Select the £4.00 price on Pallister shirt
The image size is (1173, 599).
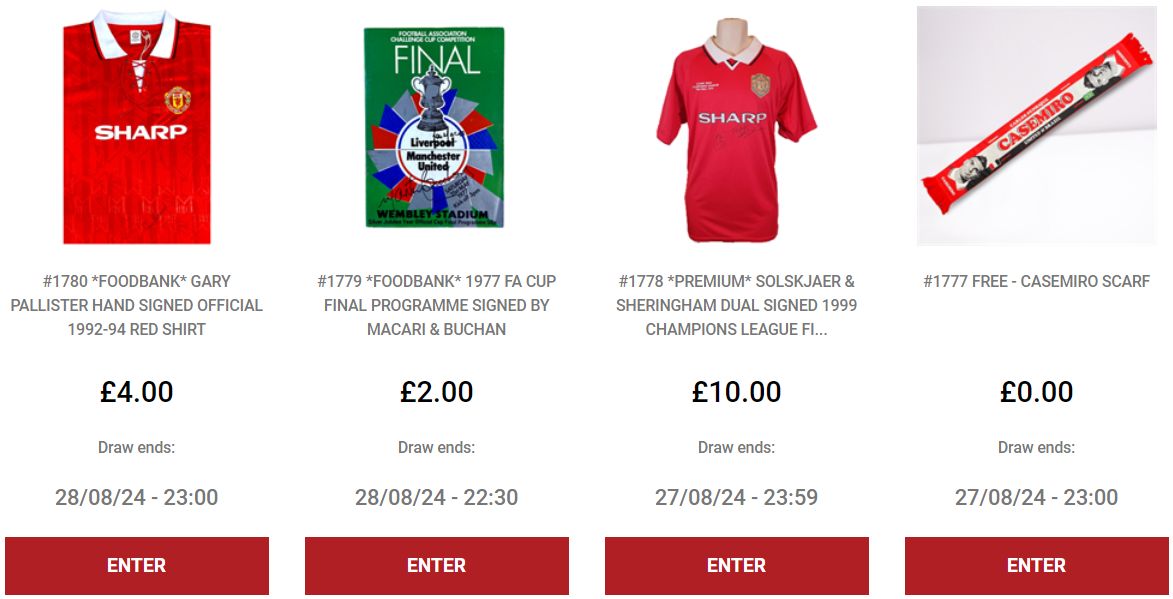click(137, 392)
